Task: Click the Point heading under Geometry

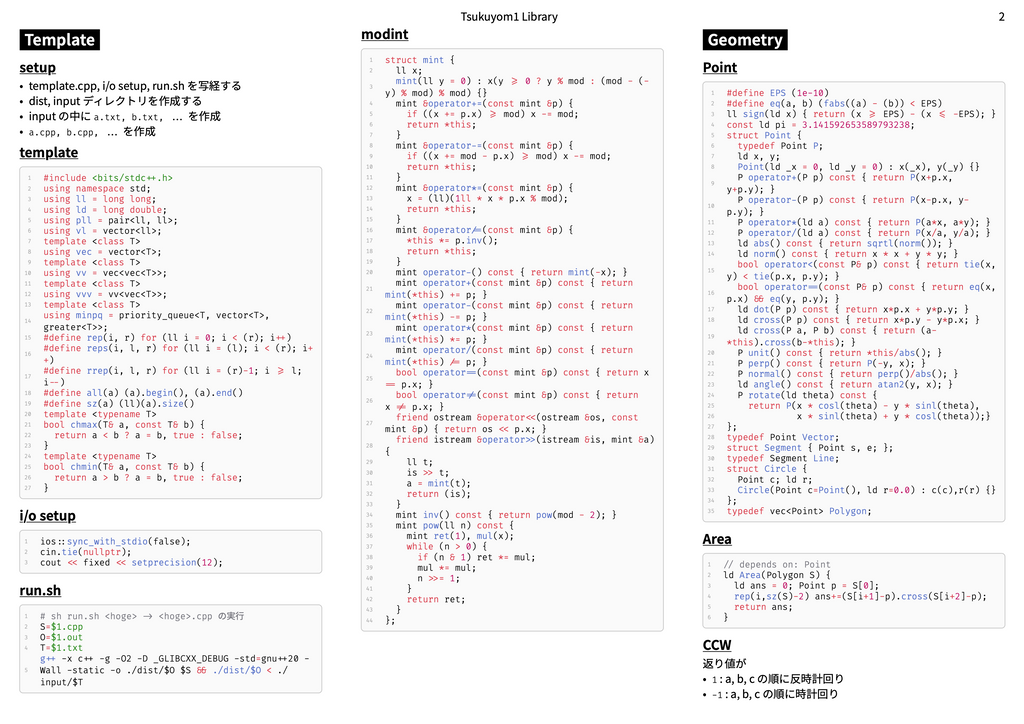Action: [x=720, y=68]
